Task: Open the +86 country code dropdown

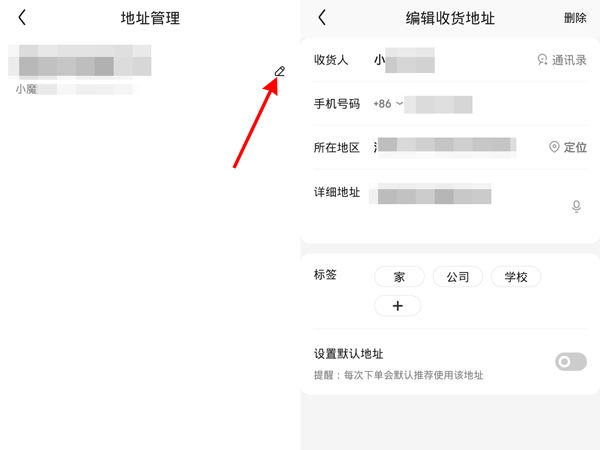Action: pyautogui.click(x=388, y=104)
